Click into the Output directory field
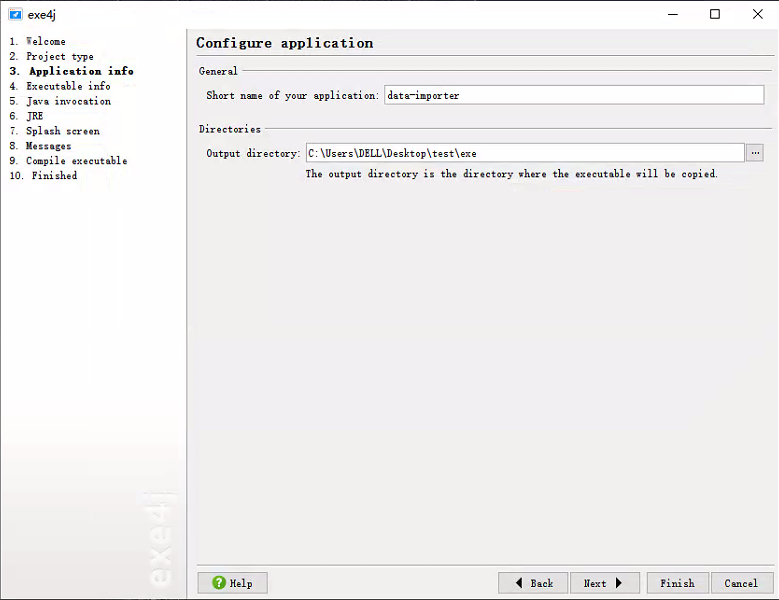779x600 pixels. click(525, 153)
